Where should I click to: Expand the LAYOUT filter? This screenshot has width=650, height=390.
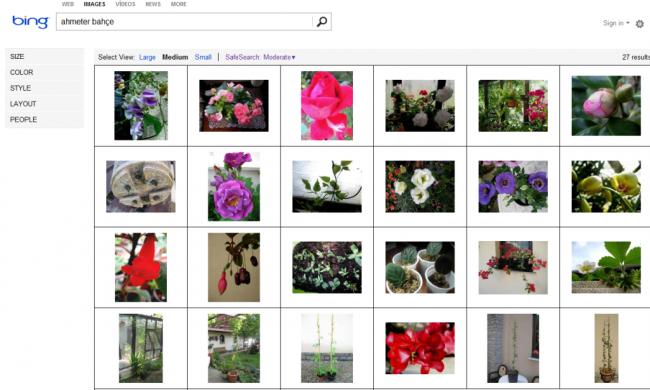pos(44,104)
